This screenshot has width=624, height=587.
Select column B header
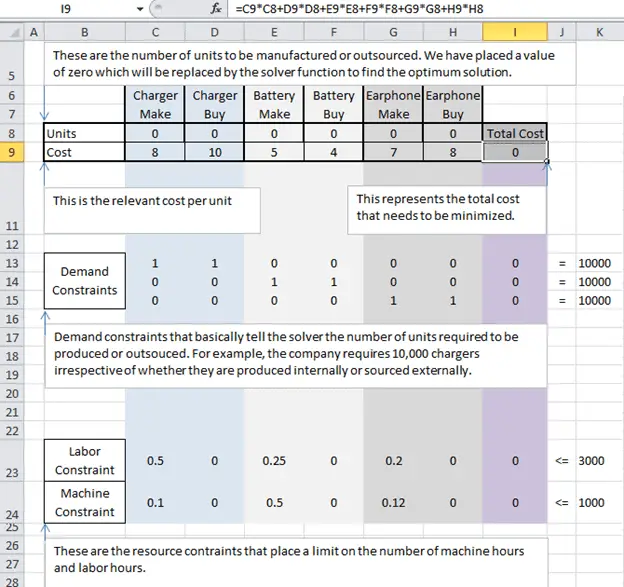tap(85, 32)
